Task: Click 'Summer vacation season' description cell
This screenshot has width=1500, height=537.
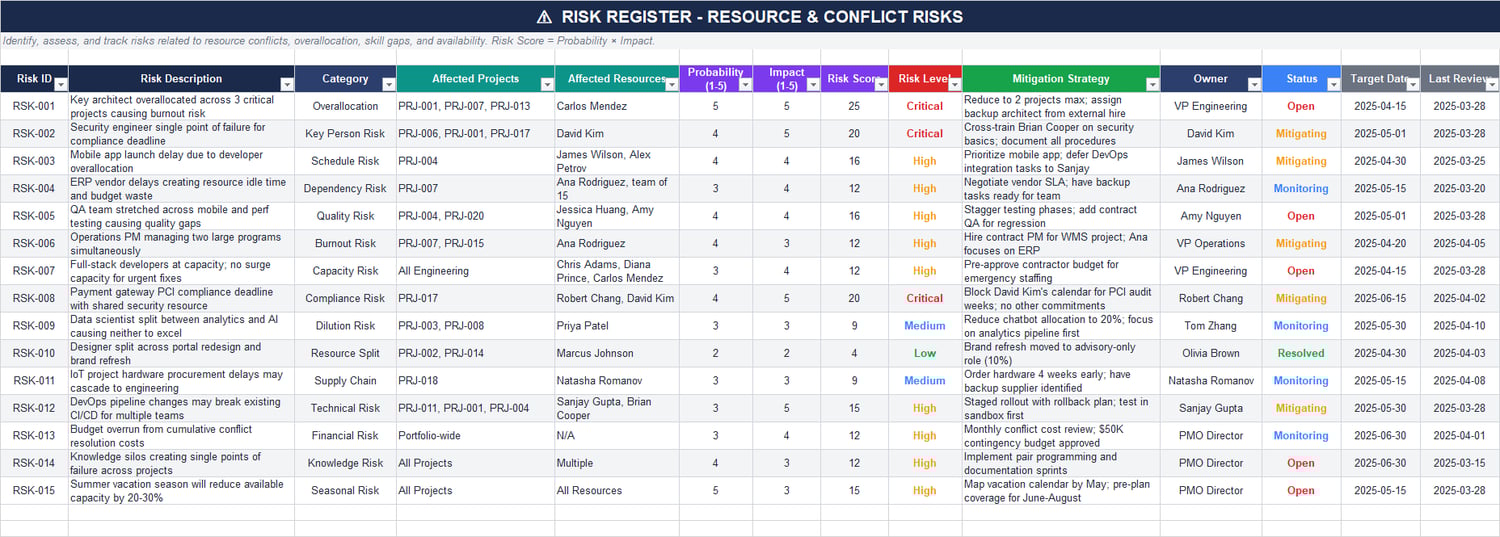Action: click(x=181, y=491)
